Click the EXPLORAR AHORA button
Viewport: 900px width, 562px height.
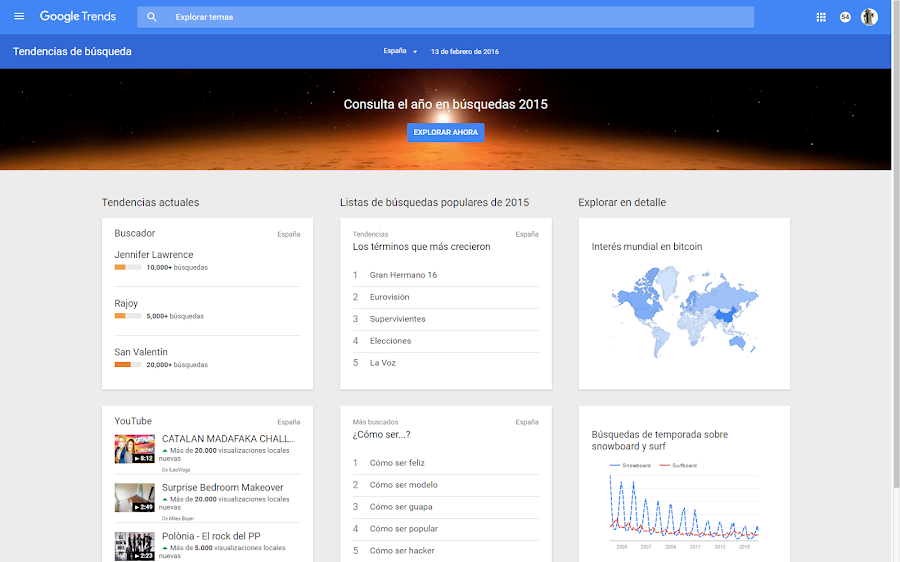(445, 132)
